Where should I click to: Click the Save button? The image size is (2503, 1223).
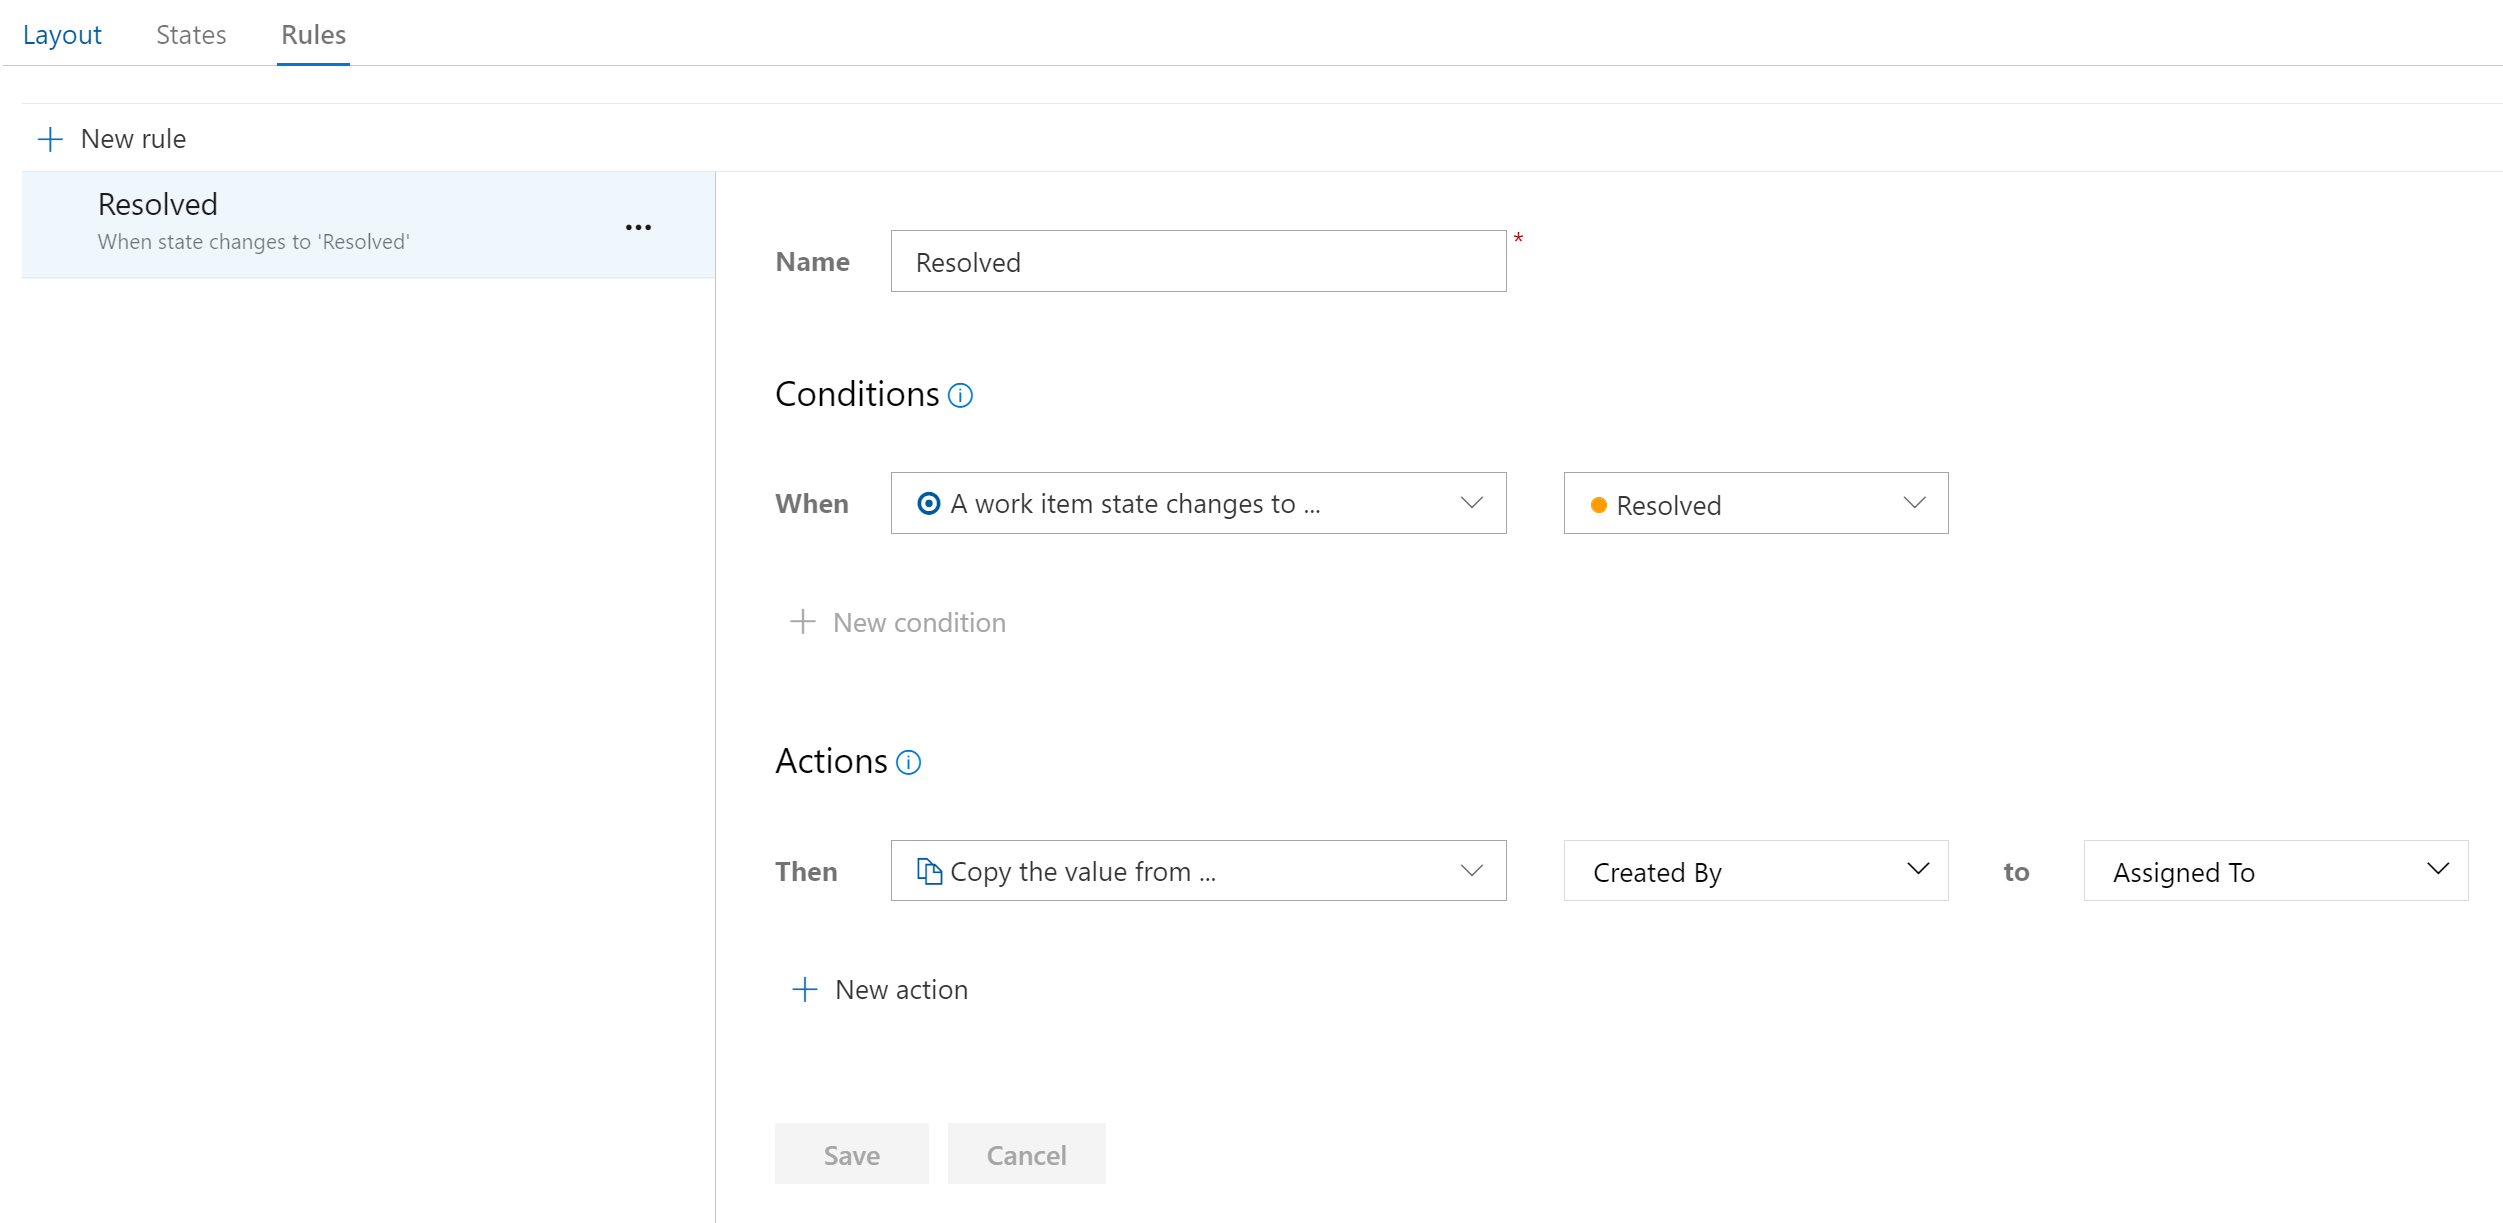point(851,1155)
